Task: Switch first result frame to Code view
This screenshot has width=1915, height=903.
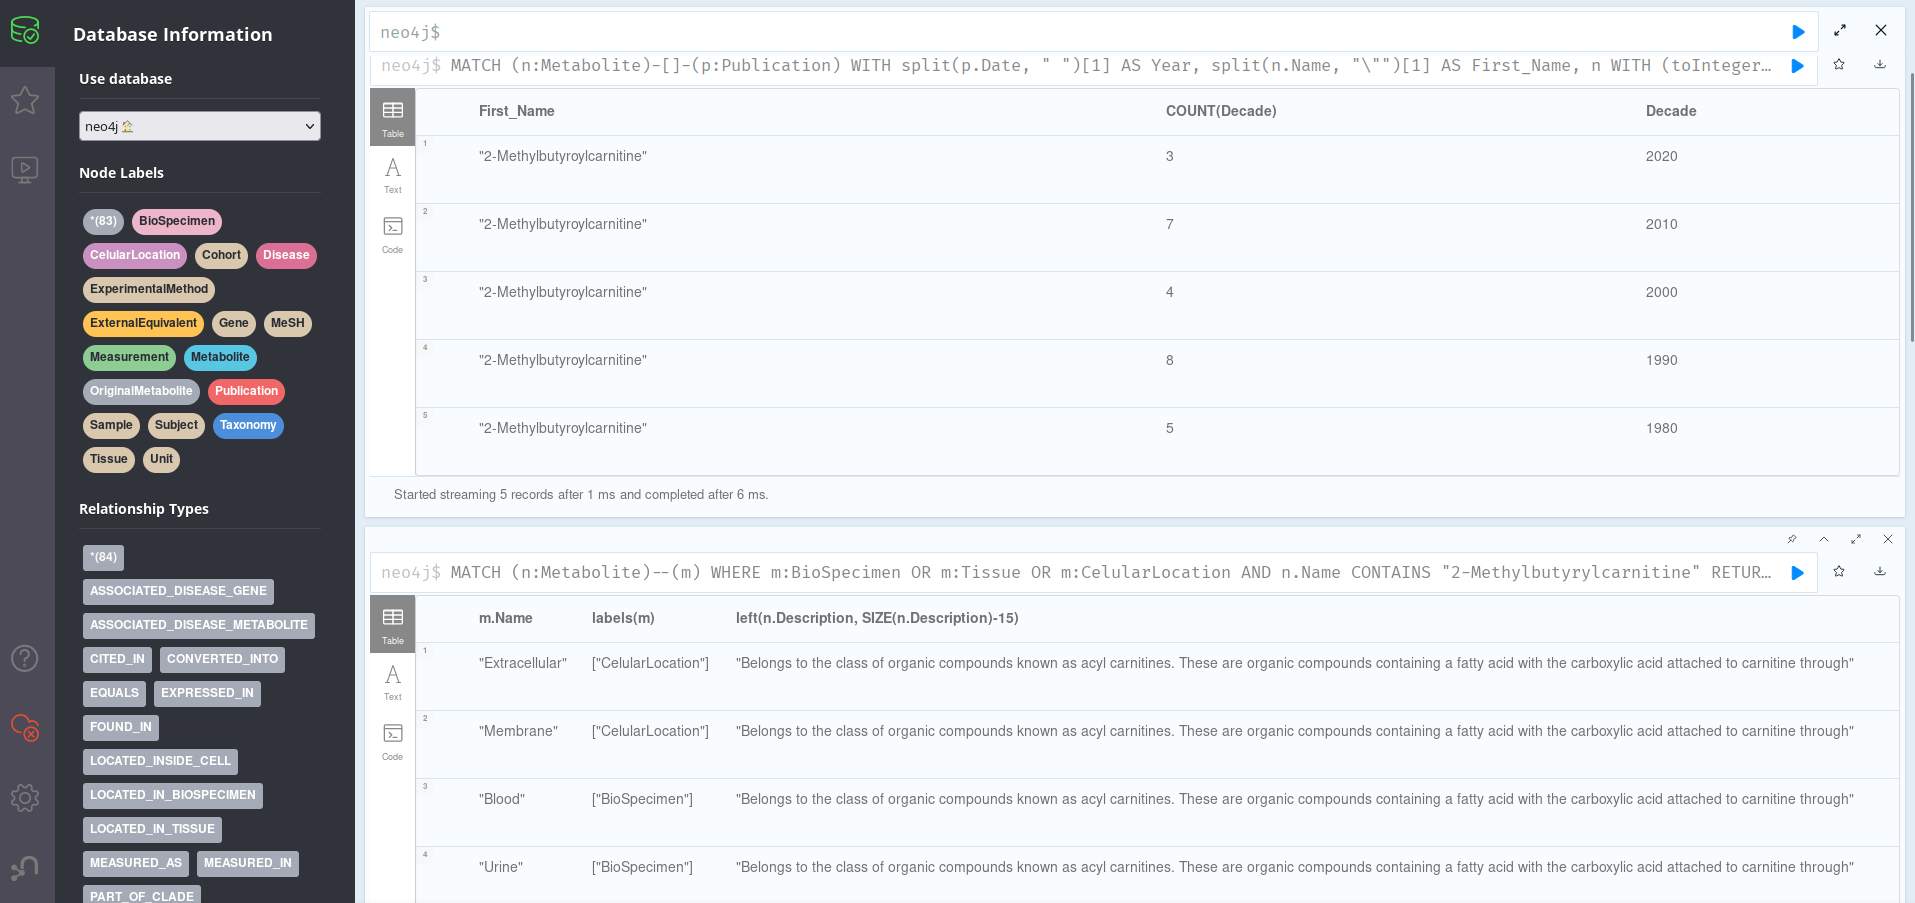Action: point(393,235)
